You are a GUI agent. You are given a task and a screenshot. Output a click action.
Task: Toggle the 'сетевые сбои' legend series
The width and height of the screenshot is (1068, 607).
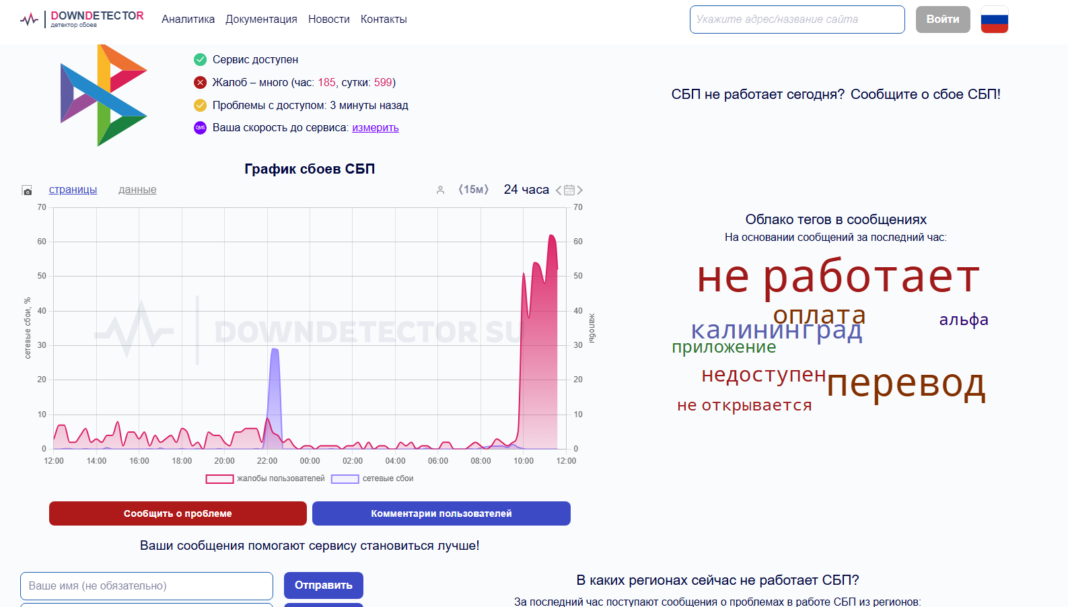[372, 479]
